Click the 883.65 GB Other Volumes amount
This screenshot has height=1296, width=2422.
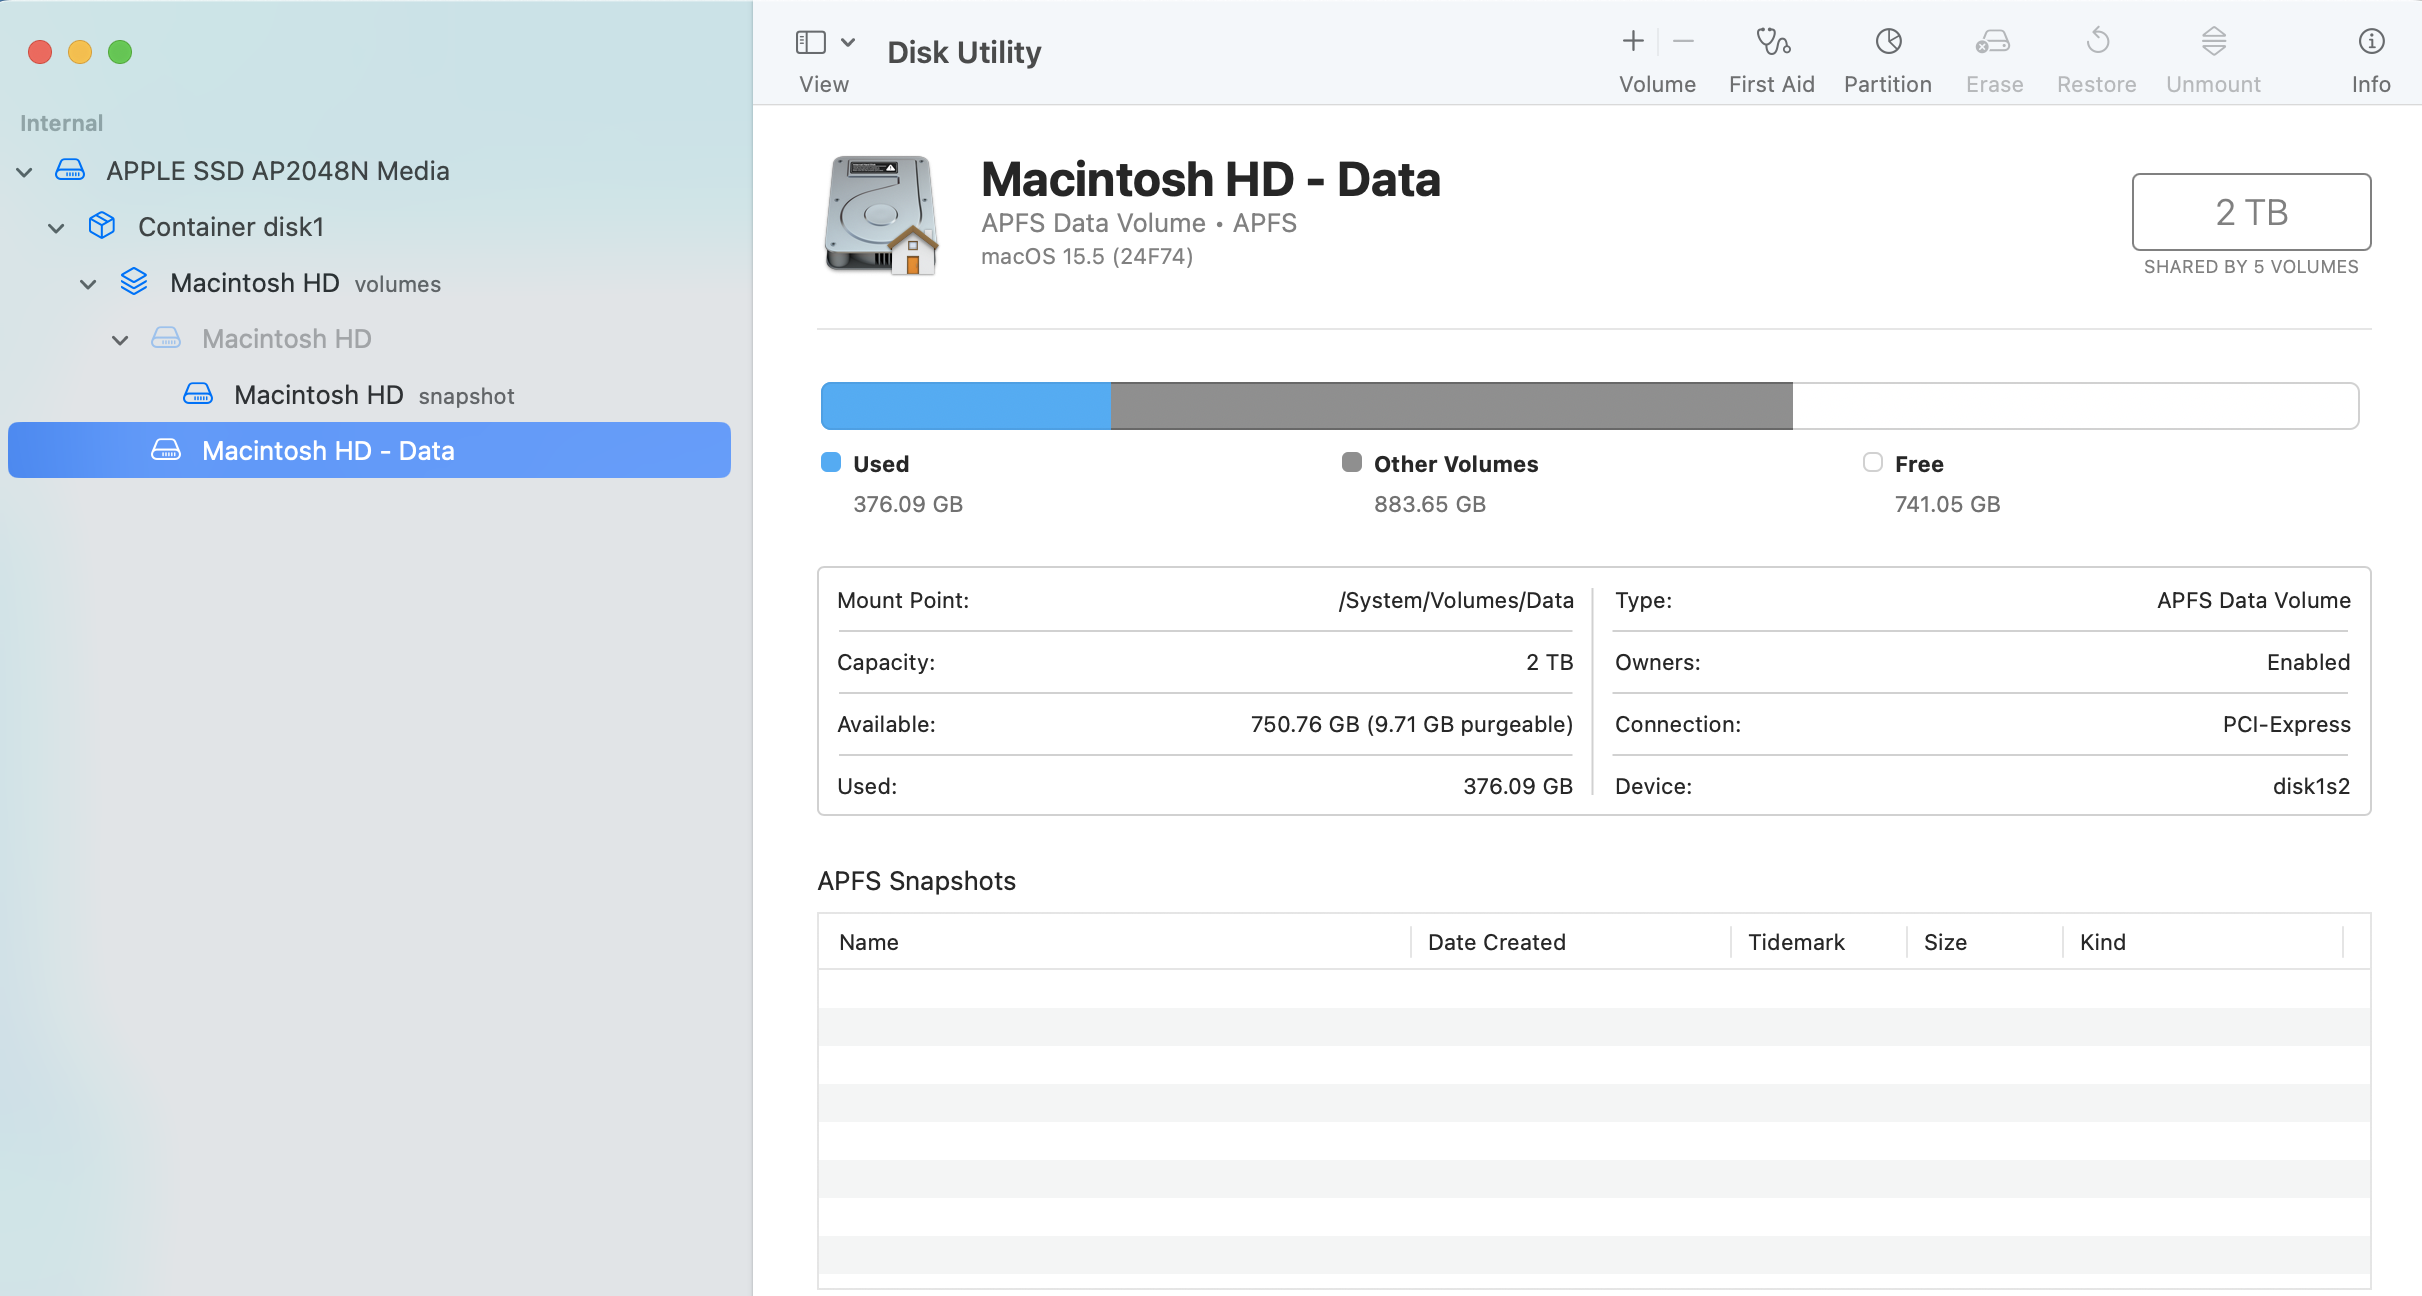pos(1430,504)
